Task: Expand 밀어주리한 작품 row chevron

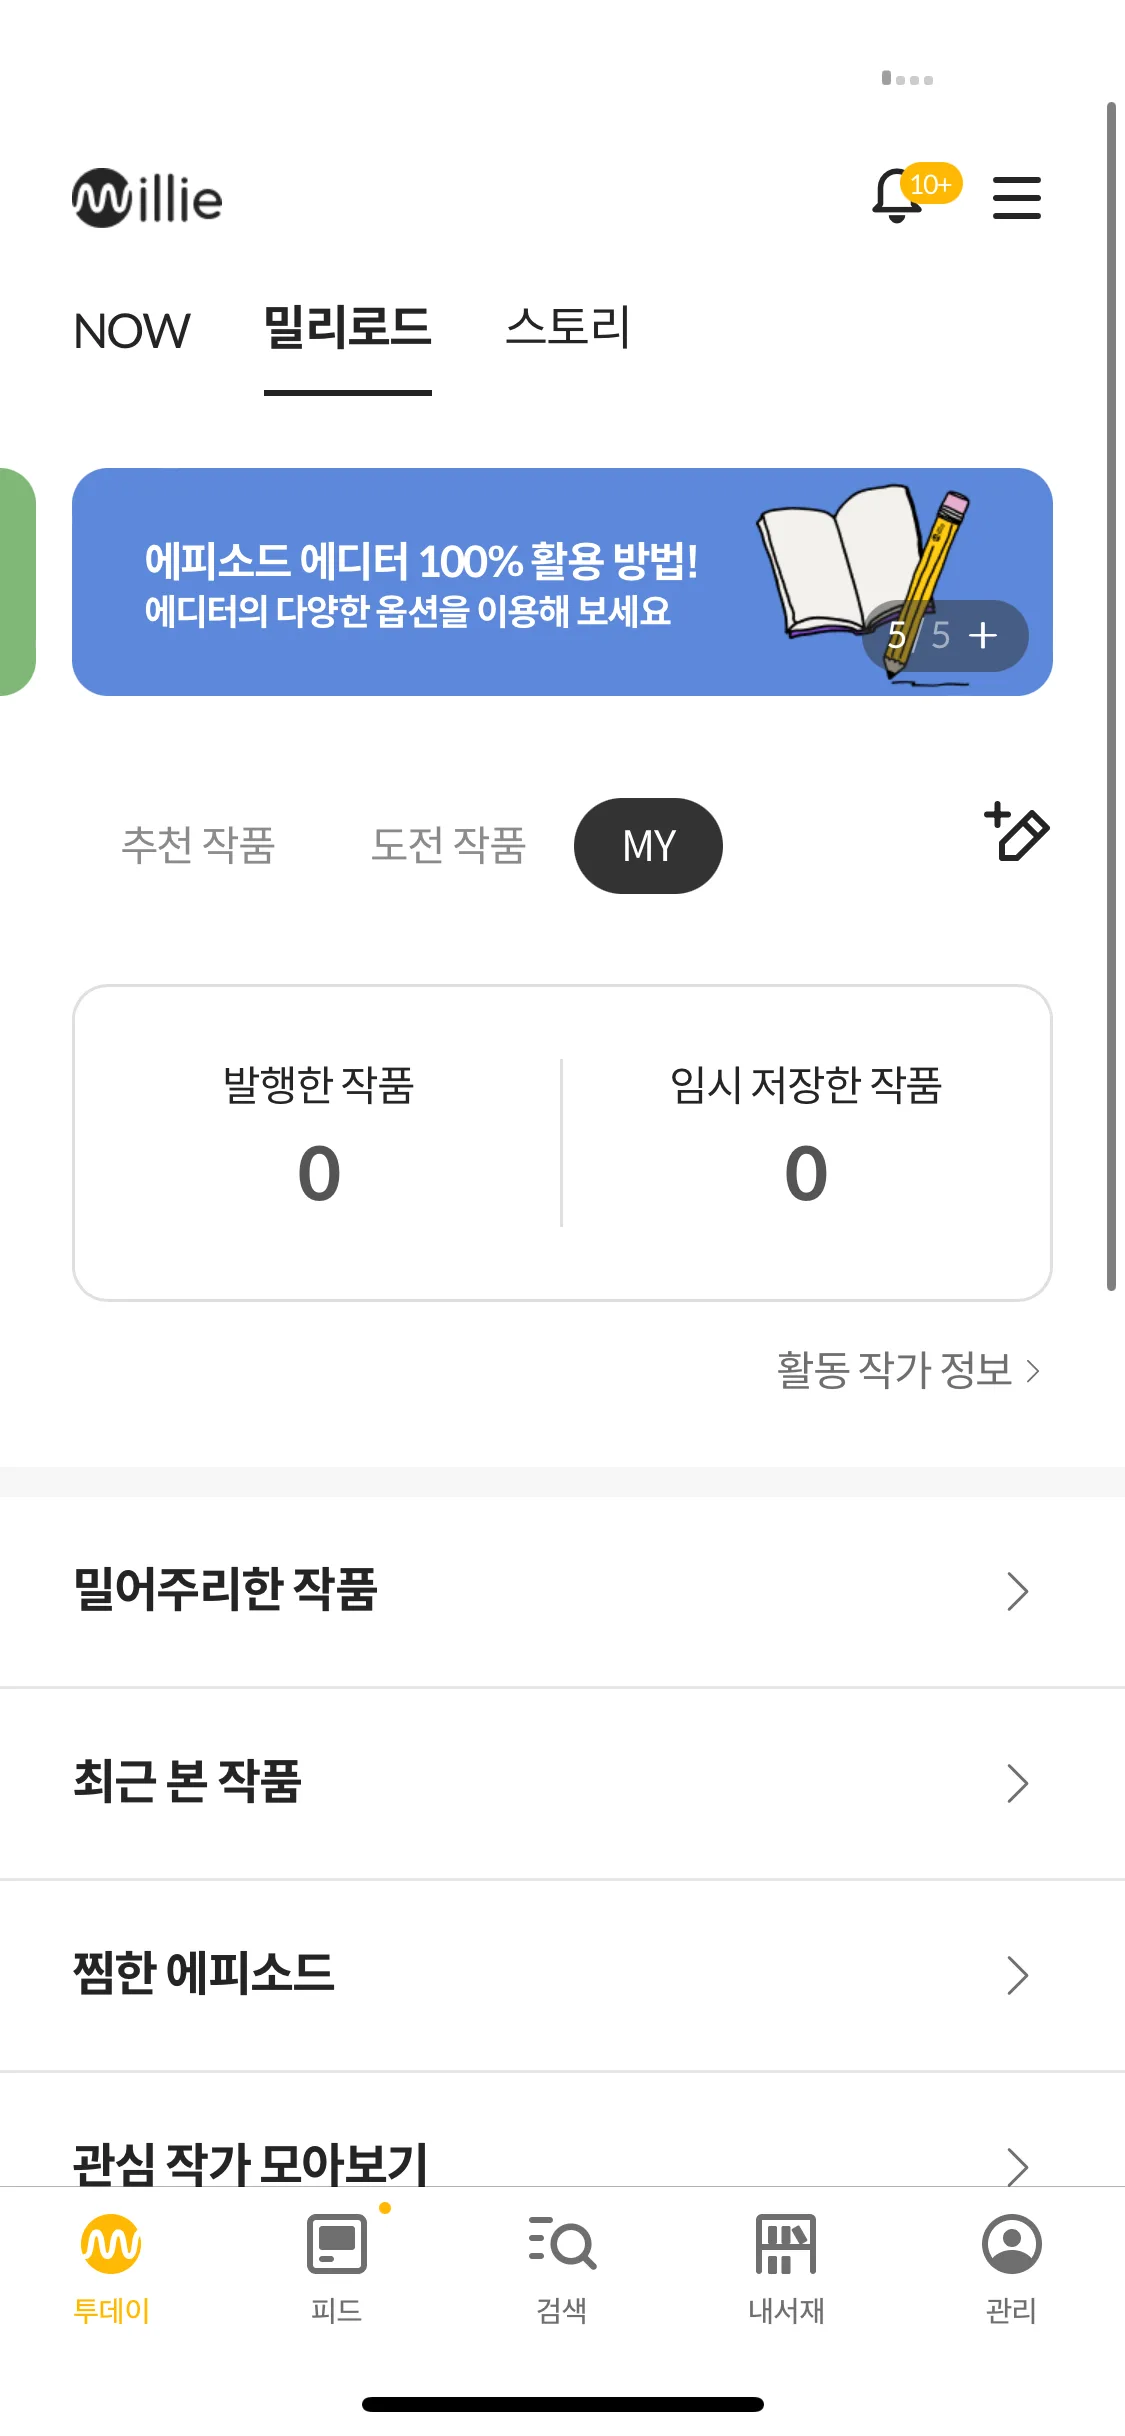Action: [1017, 1591]
